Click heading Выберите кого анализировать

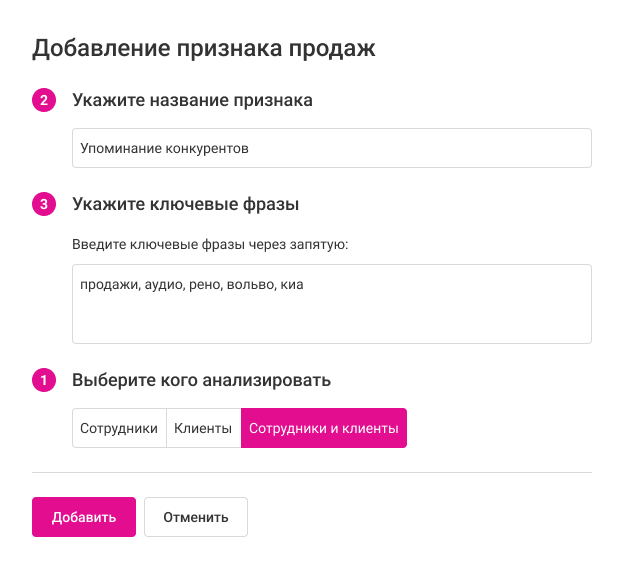201,381
